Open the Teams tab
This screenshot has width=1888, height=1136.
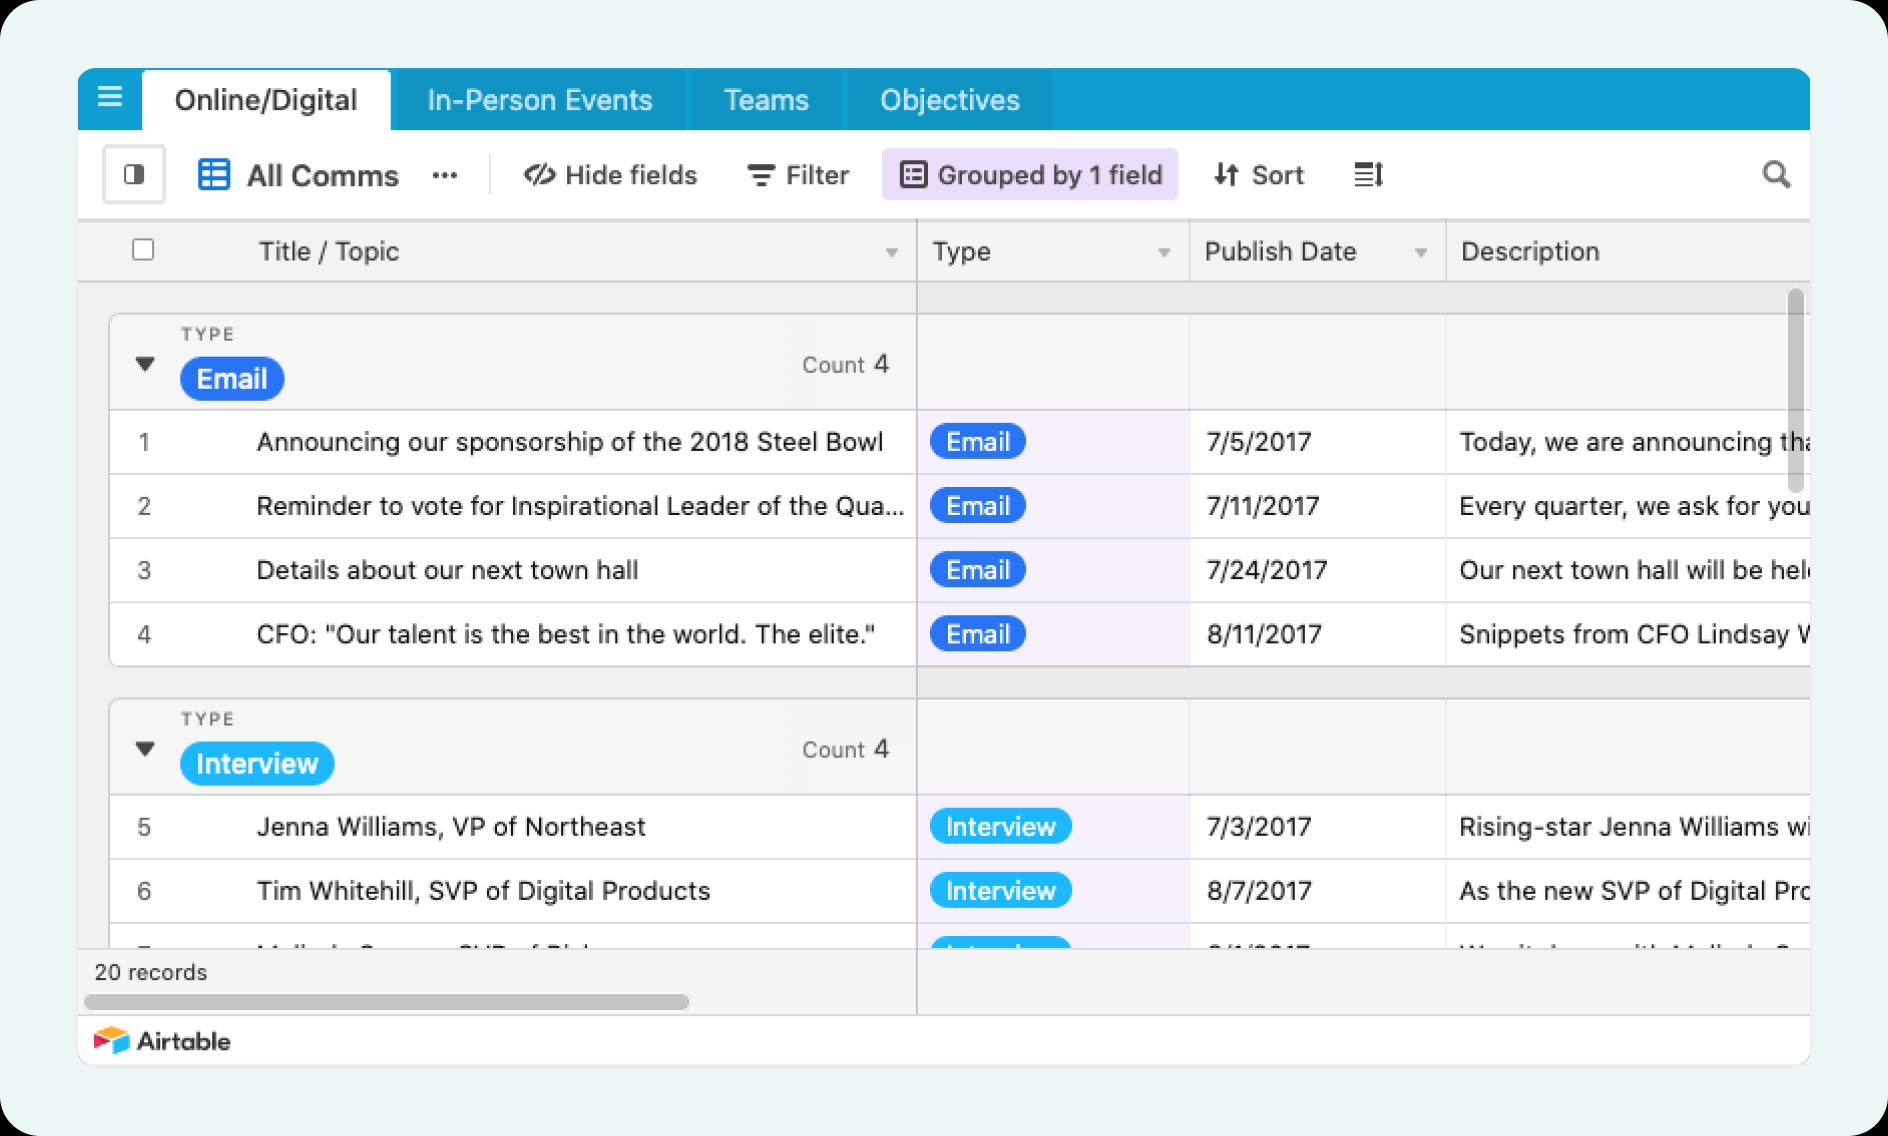[x=766, y=100]
